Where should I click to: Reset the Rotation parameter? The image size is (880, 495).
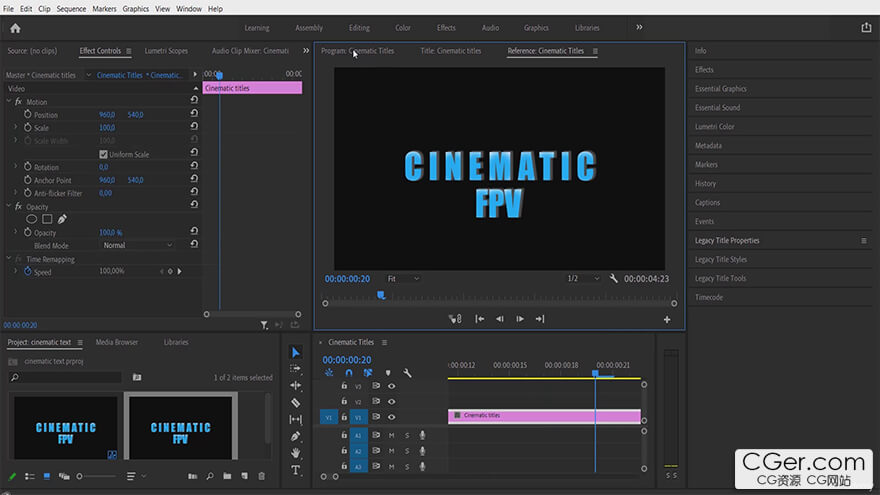point(194,166)
